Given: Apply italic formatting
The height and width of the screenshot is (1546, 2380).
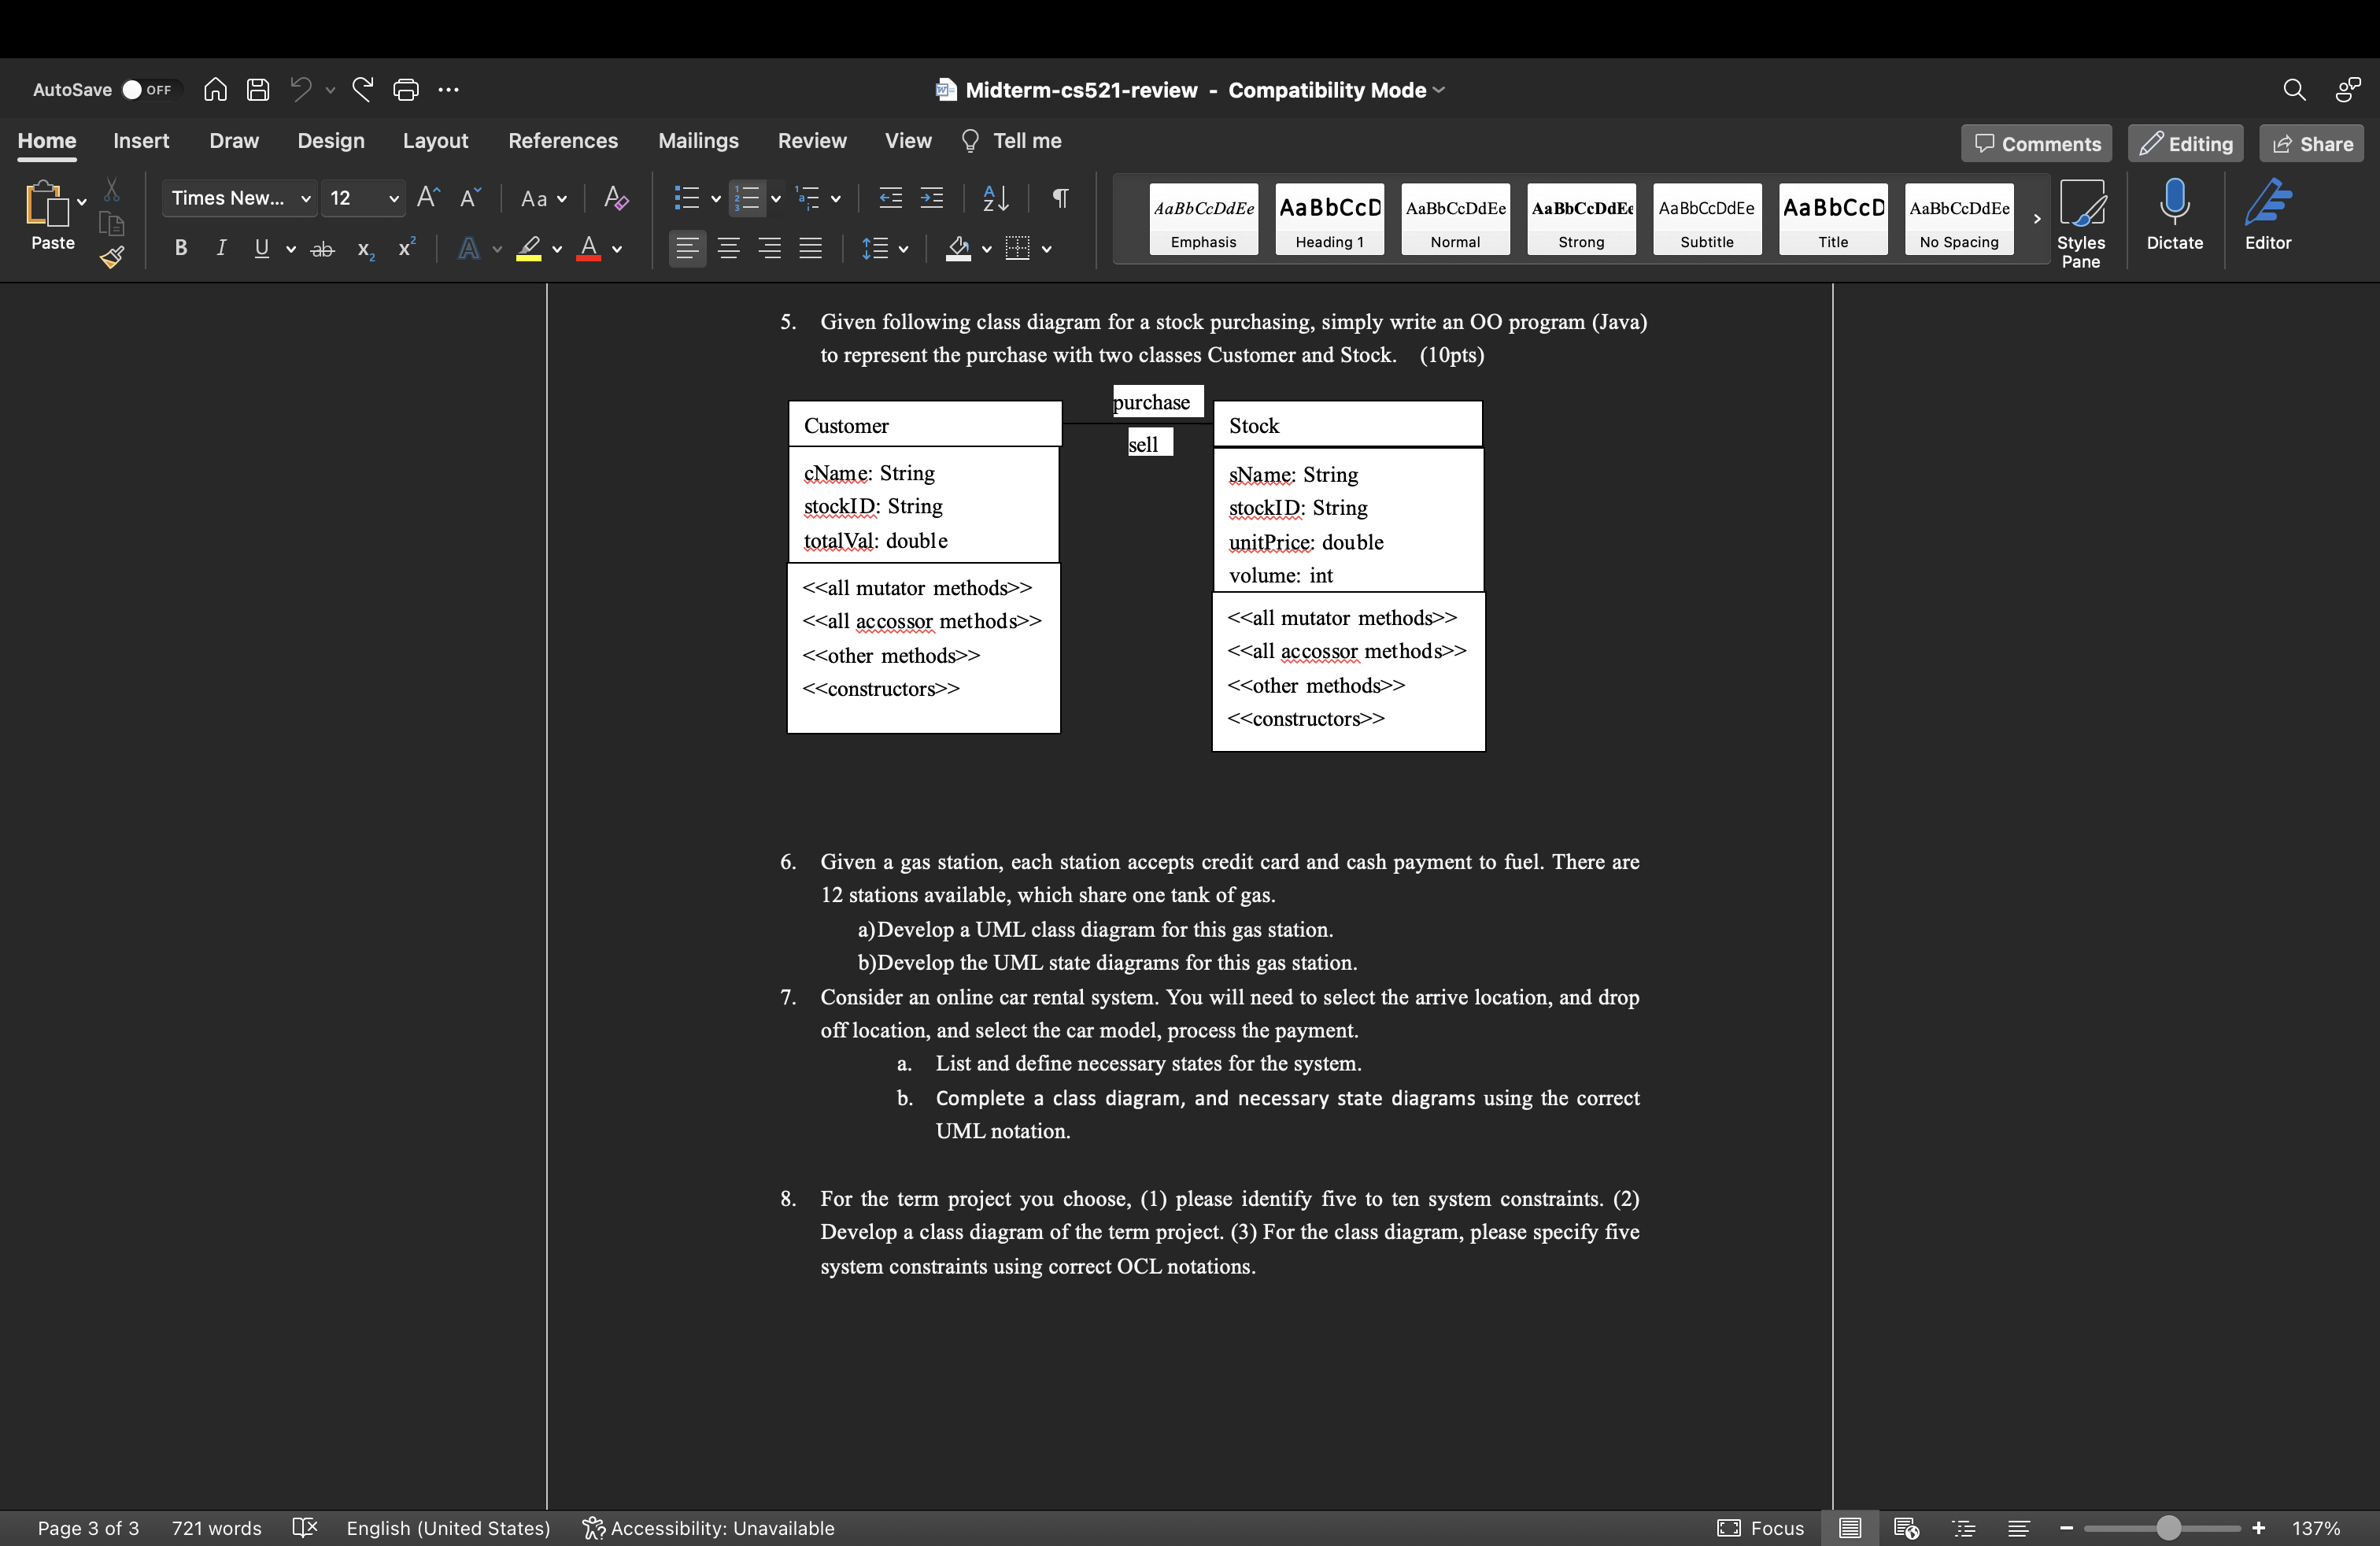Looking at the screenshot, I should tap(221, 248).
